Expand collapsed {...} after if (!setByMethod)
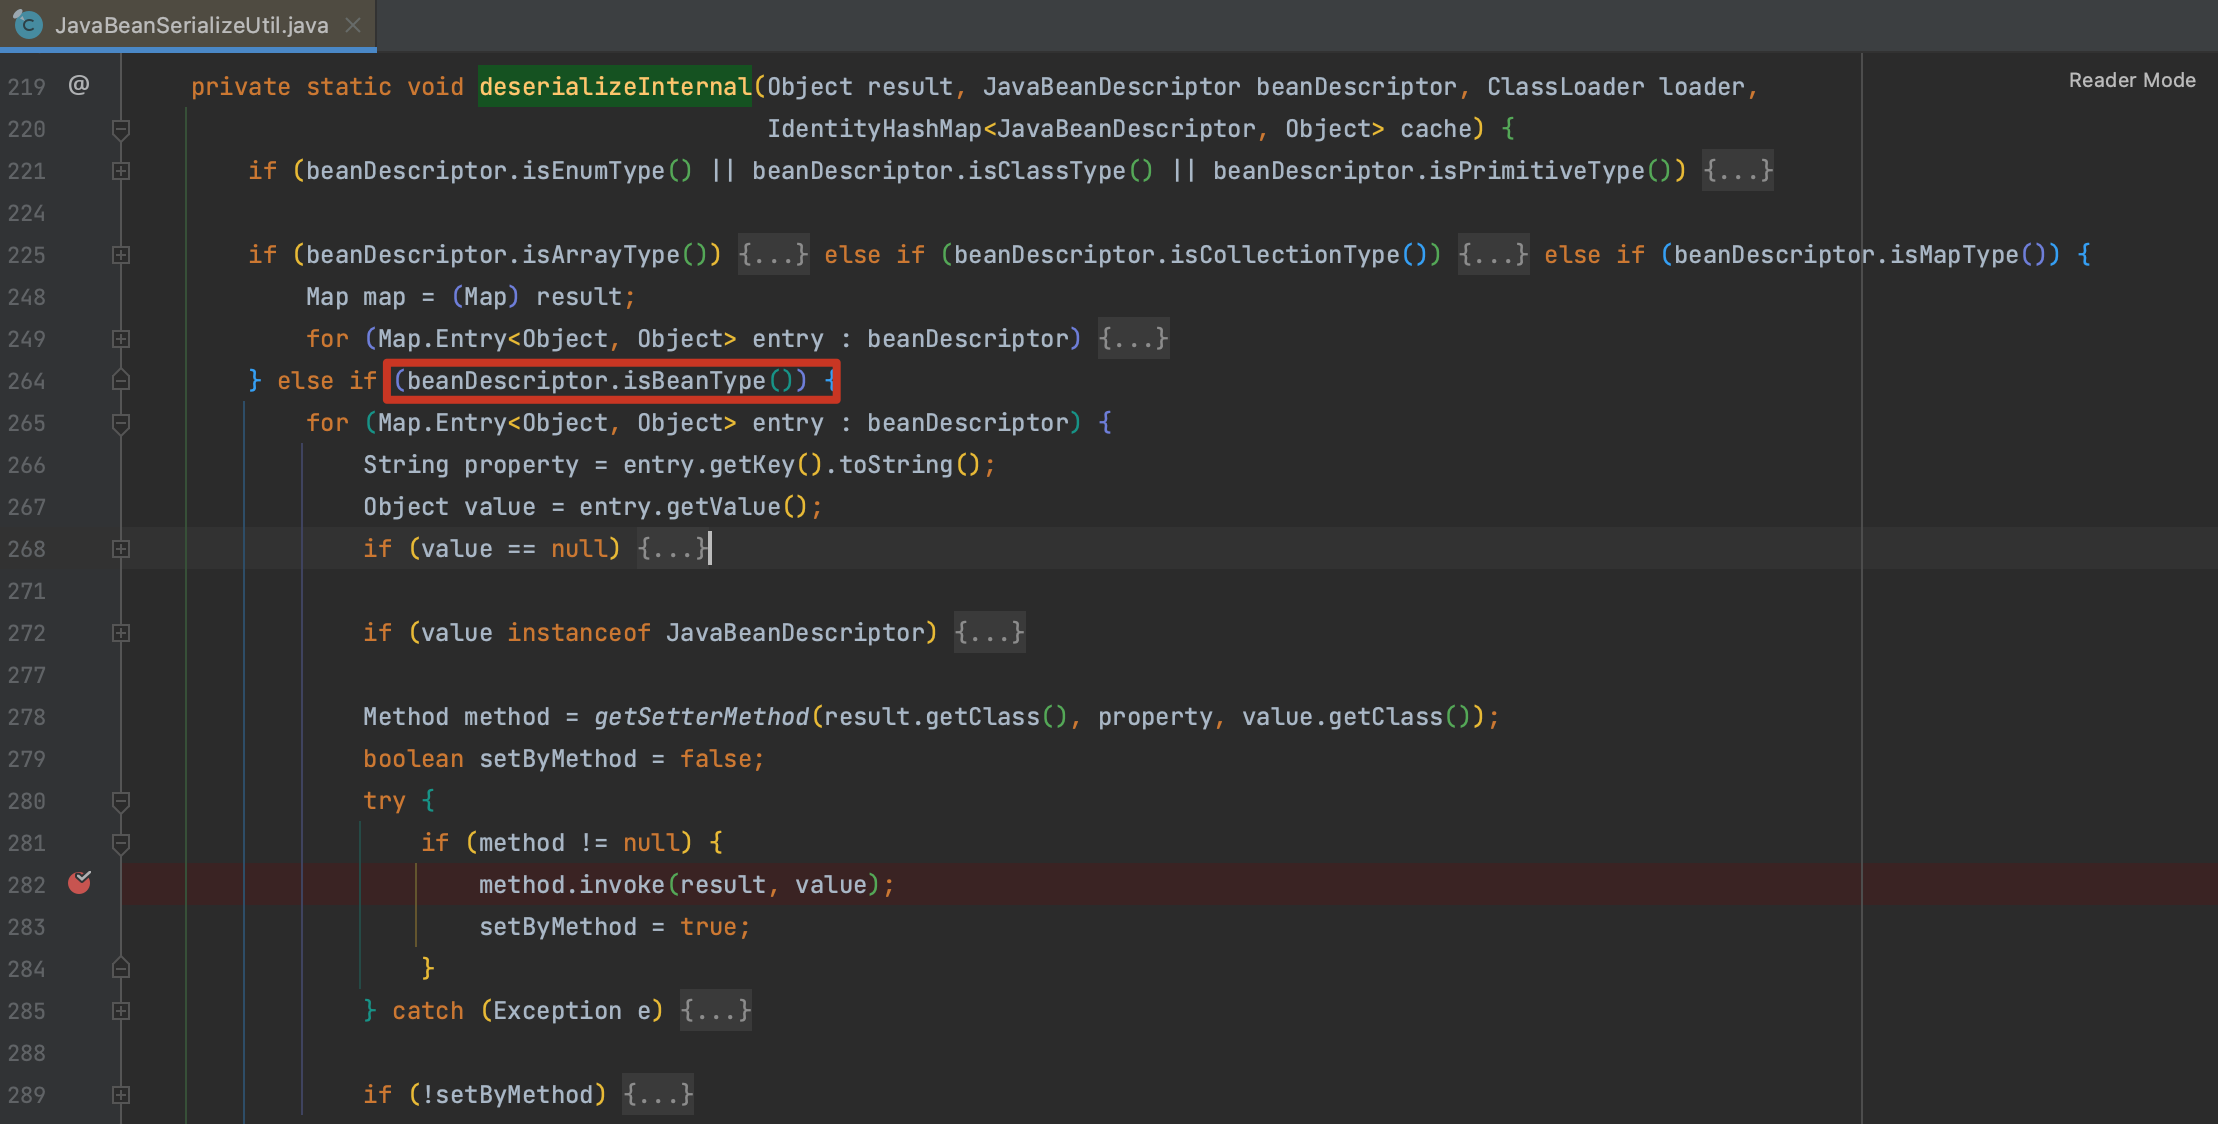 (658, 1095)
